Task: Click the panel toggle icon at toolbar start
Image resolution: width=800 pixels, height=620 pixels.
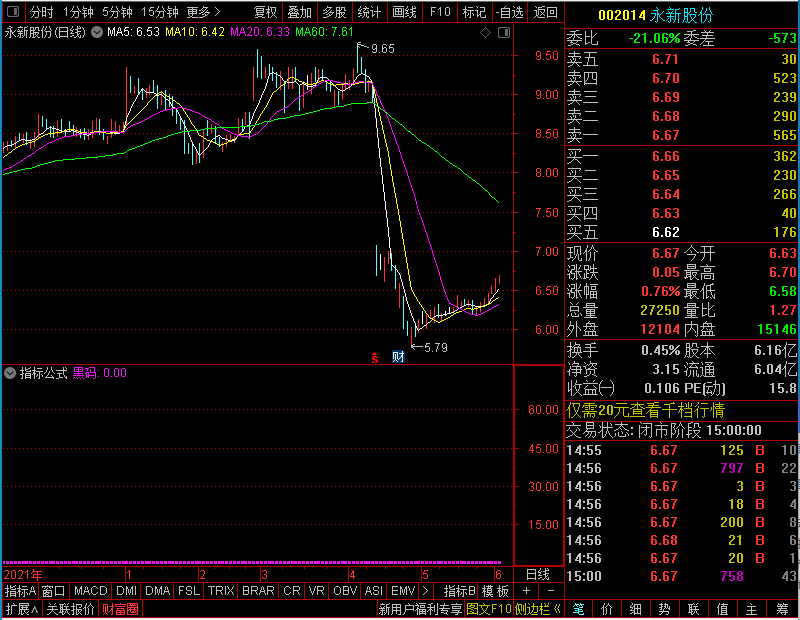Action: (13, 11)
